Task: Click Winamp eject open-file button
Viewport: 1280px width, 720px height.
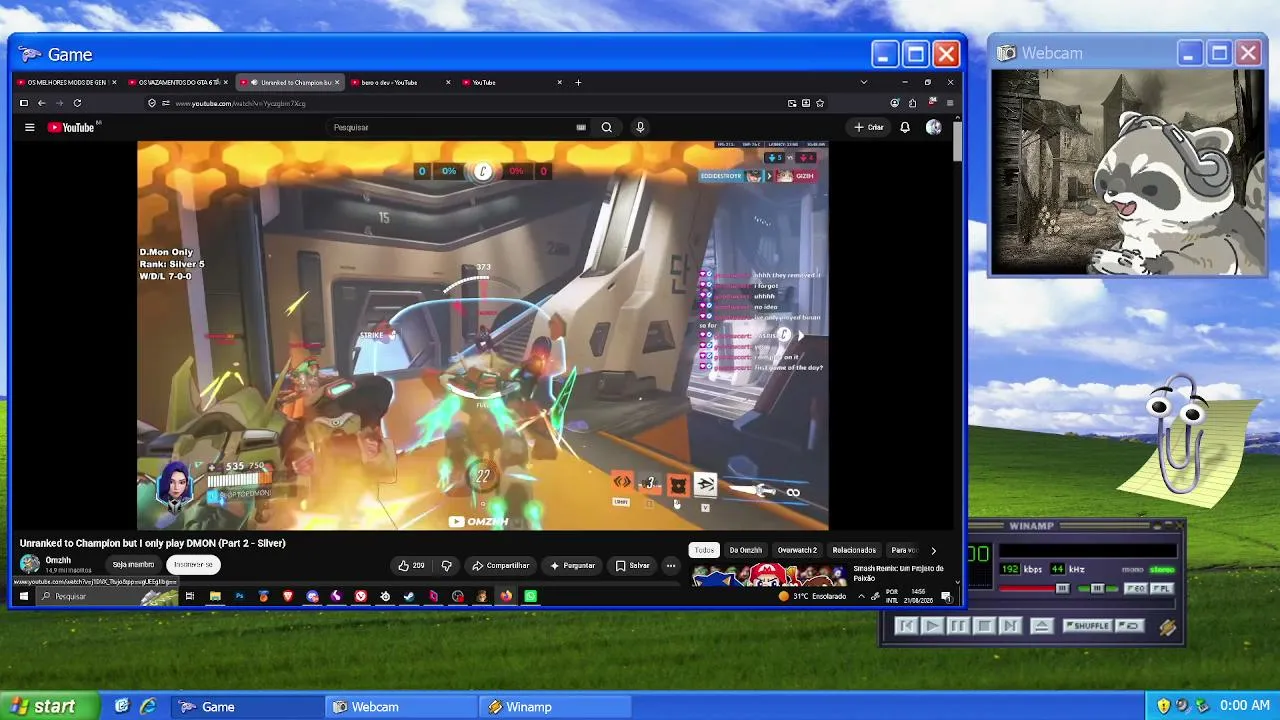Action: (1041, 626)
